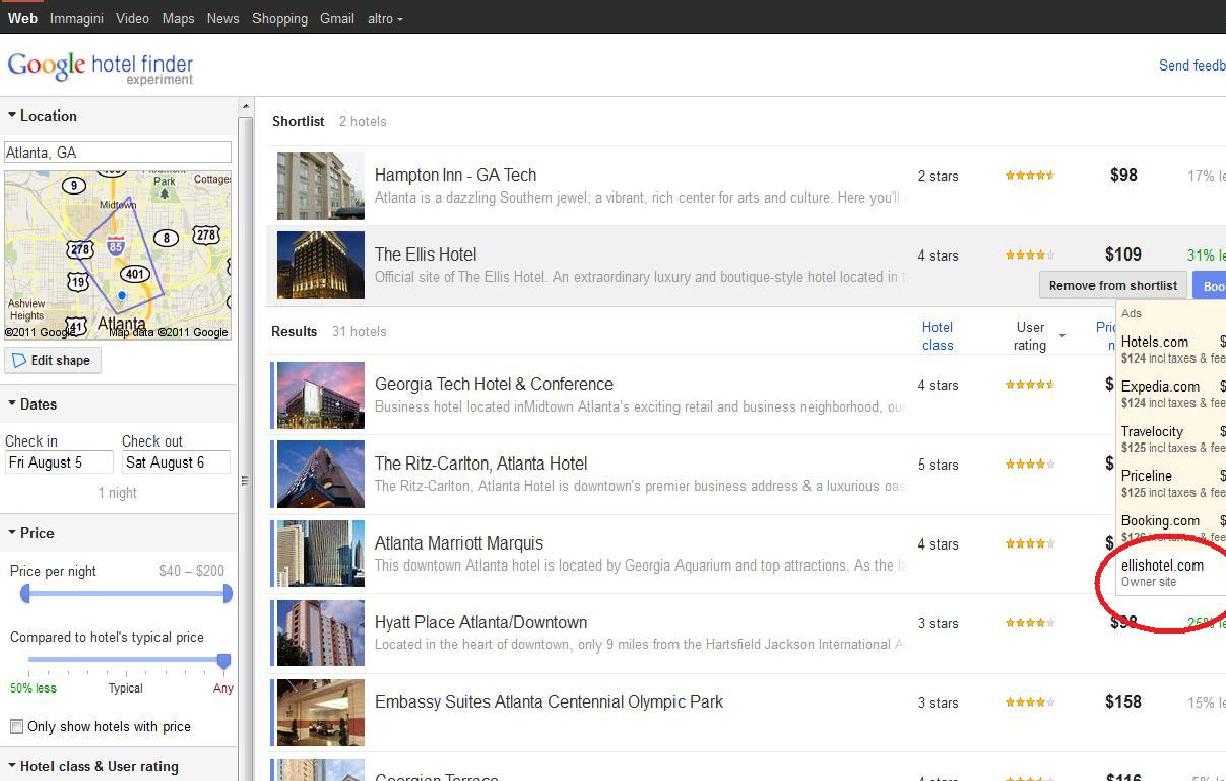This screenshot has height=781, width=1226.
Task: Click star rating of Hyatt Place Atlanta/Downtown
Action: (x=1030, y=623)
